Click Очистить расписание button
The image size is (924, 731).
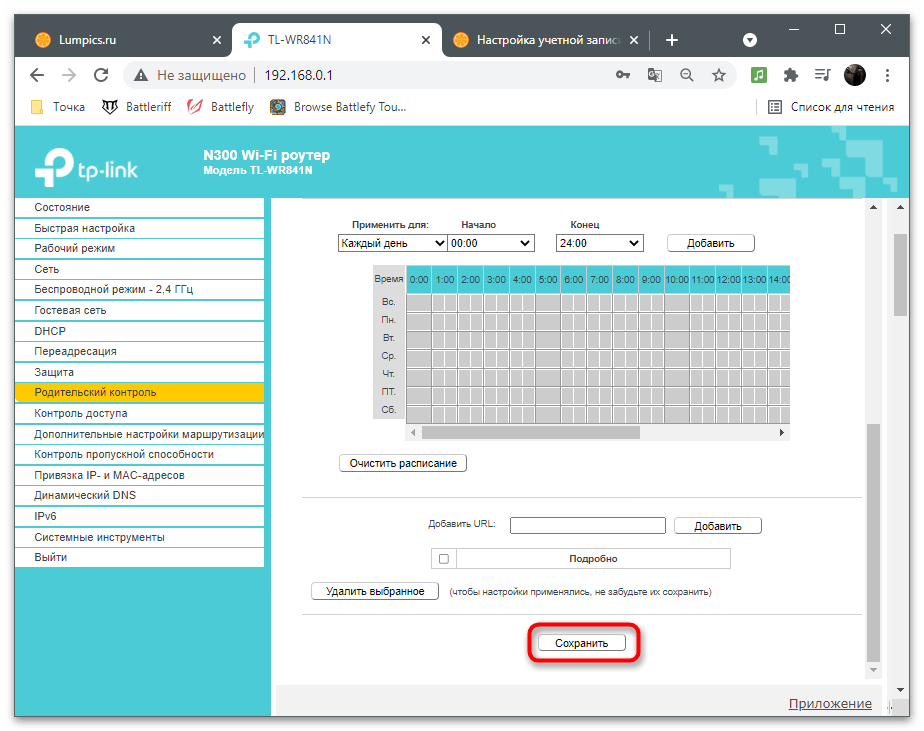(x=403, y=463)
